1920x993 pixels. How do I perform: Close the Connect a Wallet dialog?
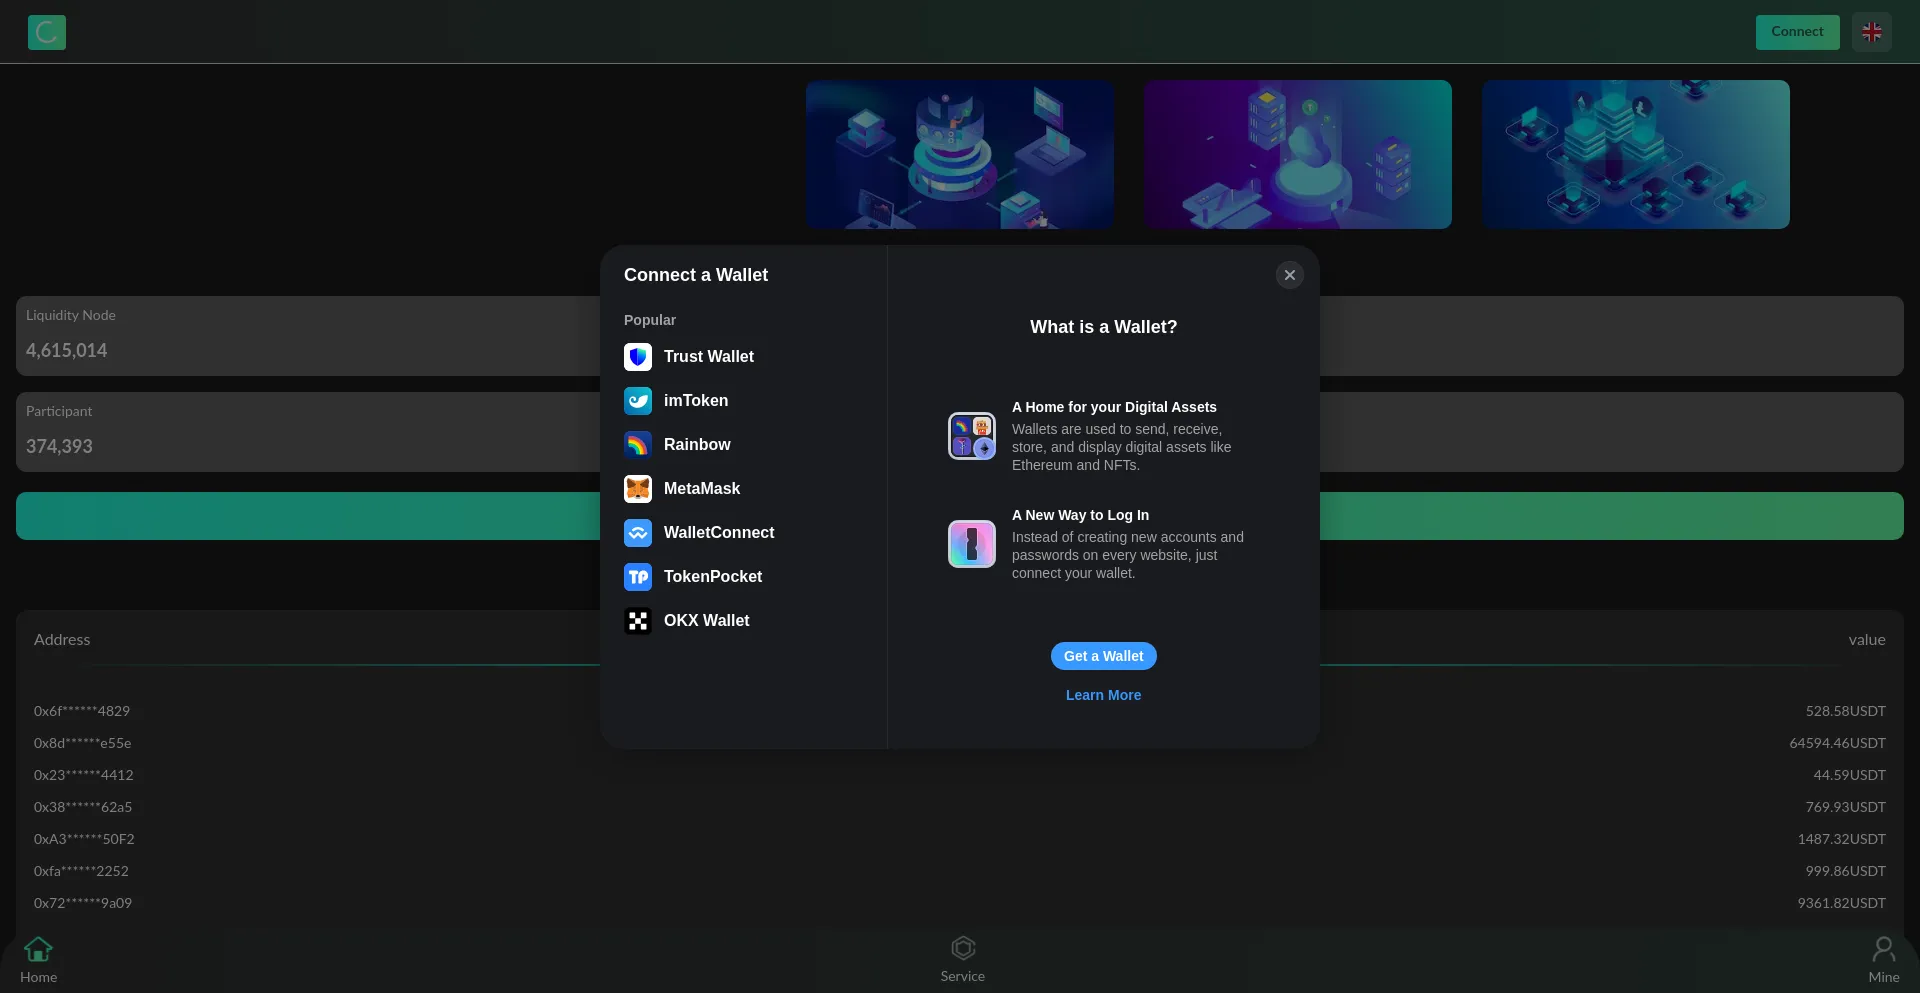coord(1290,275)
